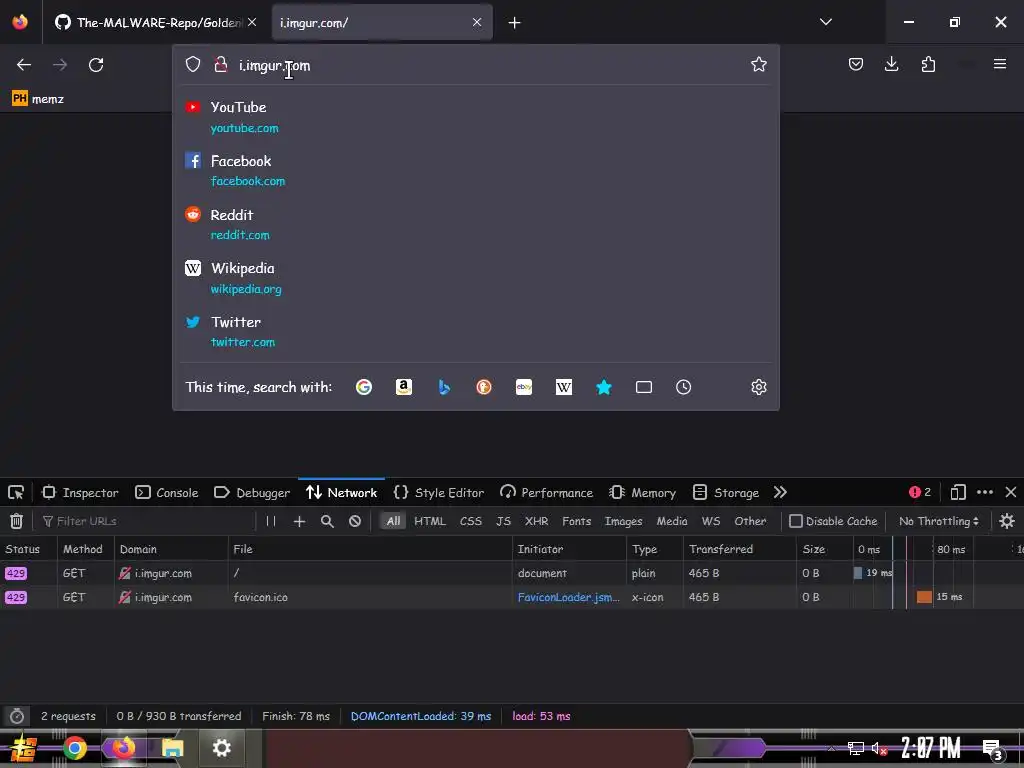Search this time with Google icon
Viewport: 1024px width, 768px height.
tap(364, 387)
